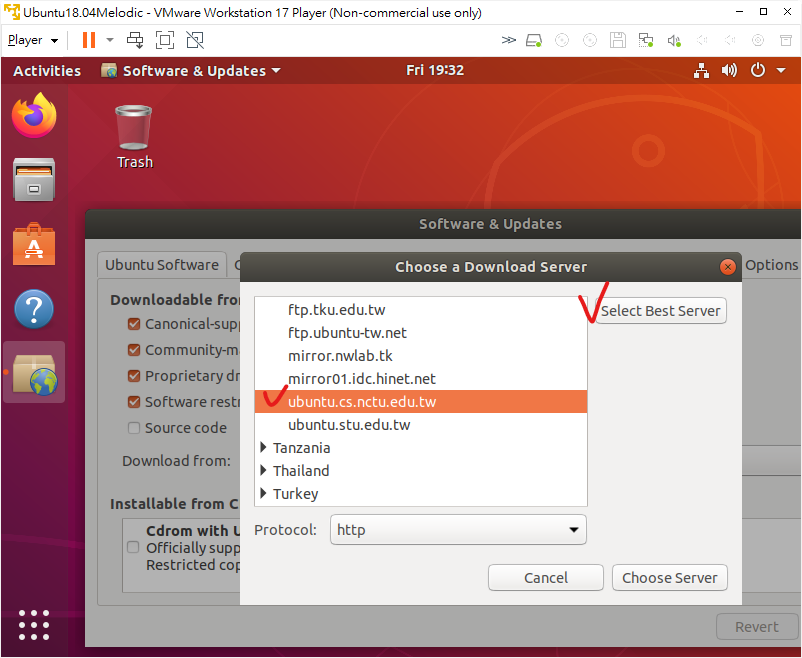Open the Player menu

pos(33,40)
